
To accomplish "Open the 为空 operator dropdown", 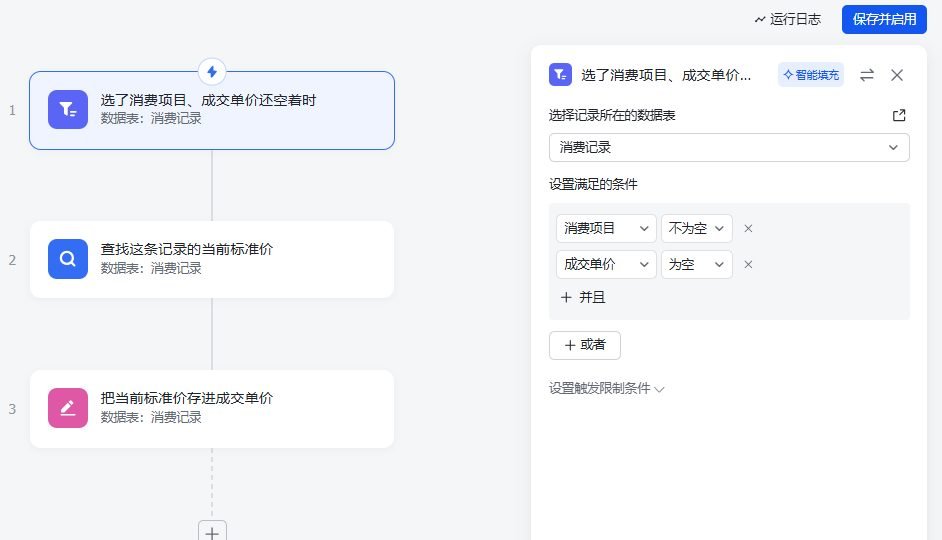I will [696, 264].
